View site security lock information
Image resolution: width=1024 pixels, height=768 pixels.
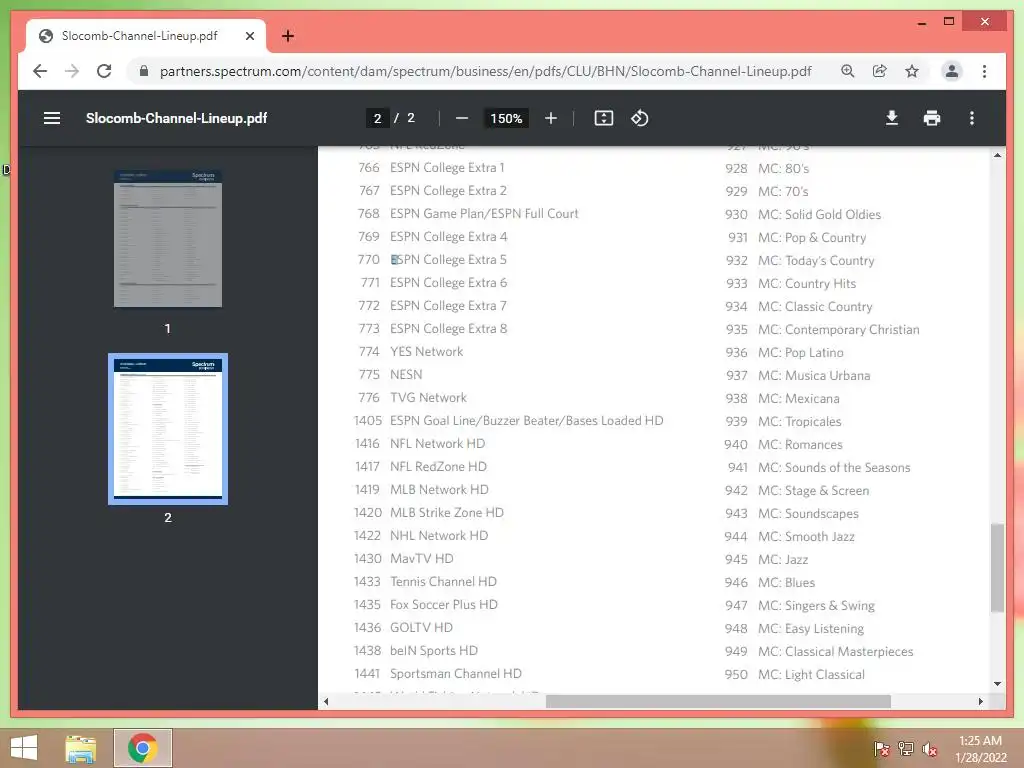point(144,71)
